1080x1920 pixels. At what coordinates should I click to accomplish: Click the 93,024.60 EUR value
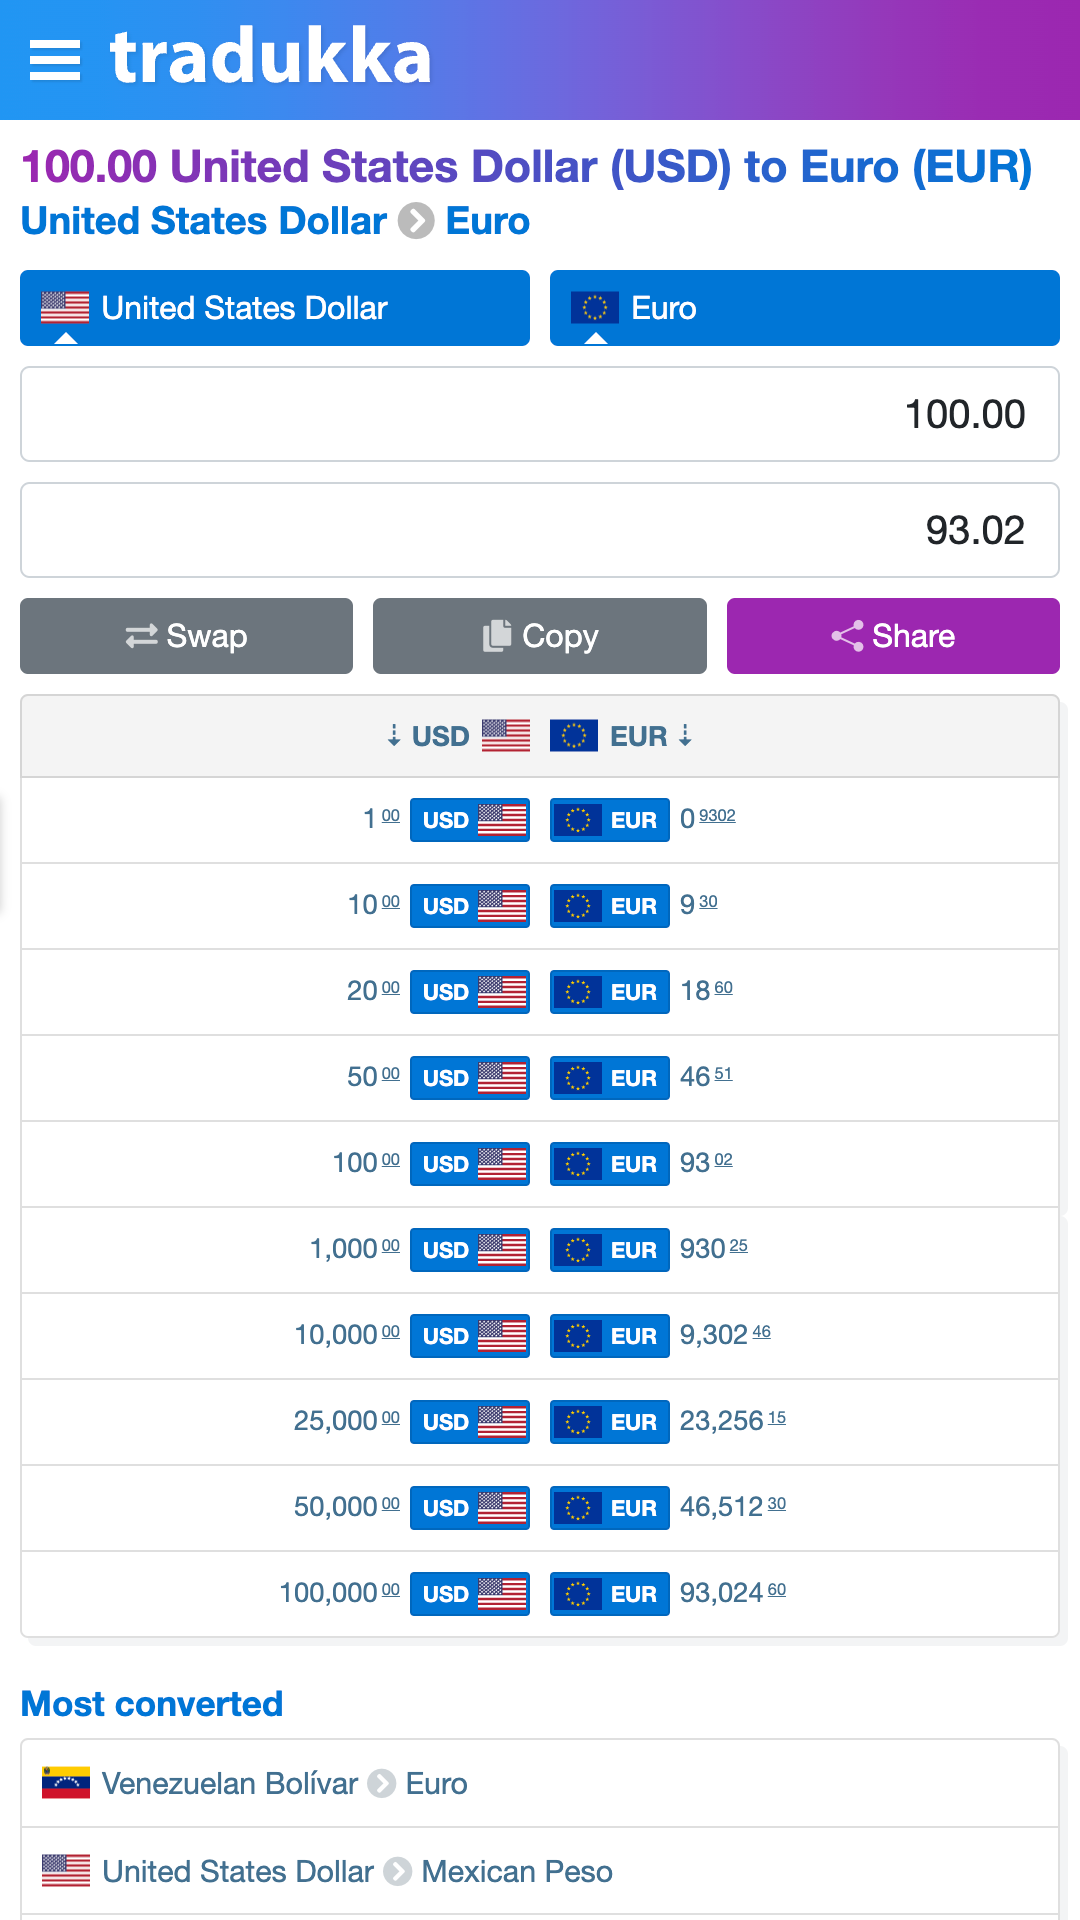(x=733, y=1592)
